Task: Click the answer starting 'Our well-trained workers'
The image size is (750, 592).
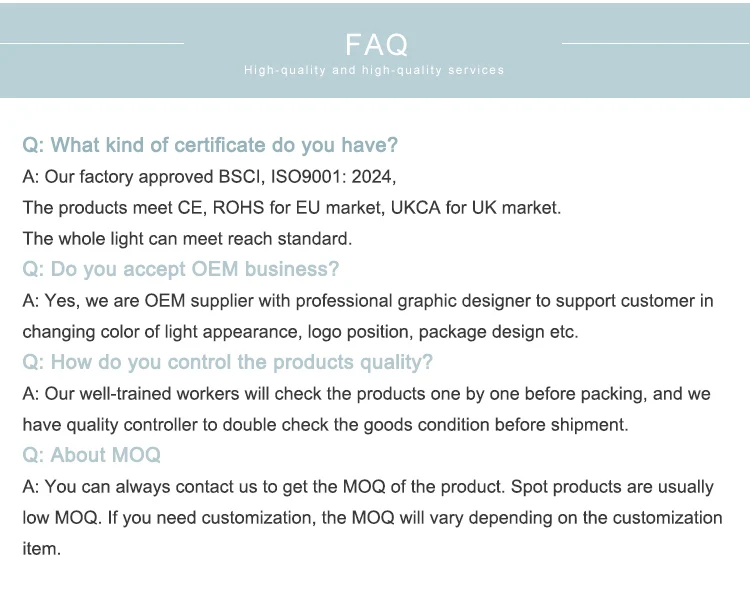Action: click(366, 394)
